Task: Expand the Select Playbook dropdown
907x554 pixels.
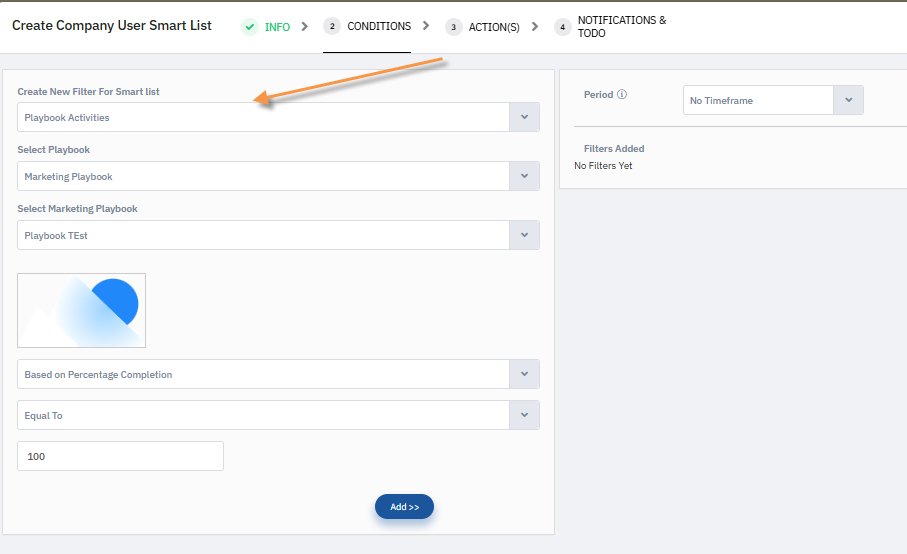Action: (x=278, y=176)
